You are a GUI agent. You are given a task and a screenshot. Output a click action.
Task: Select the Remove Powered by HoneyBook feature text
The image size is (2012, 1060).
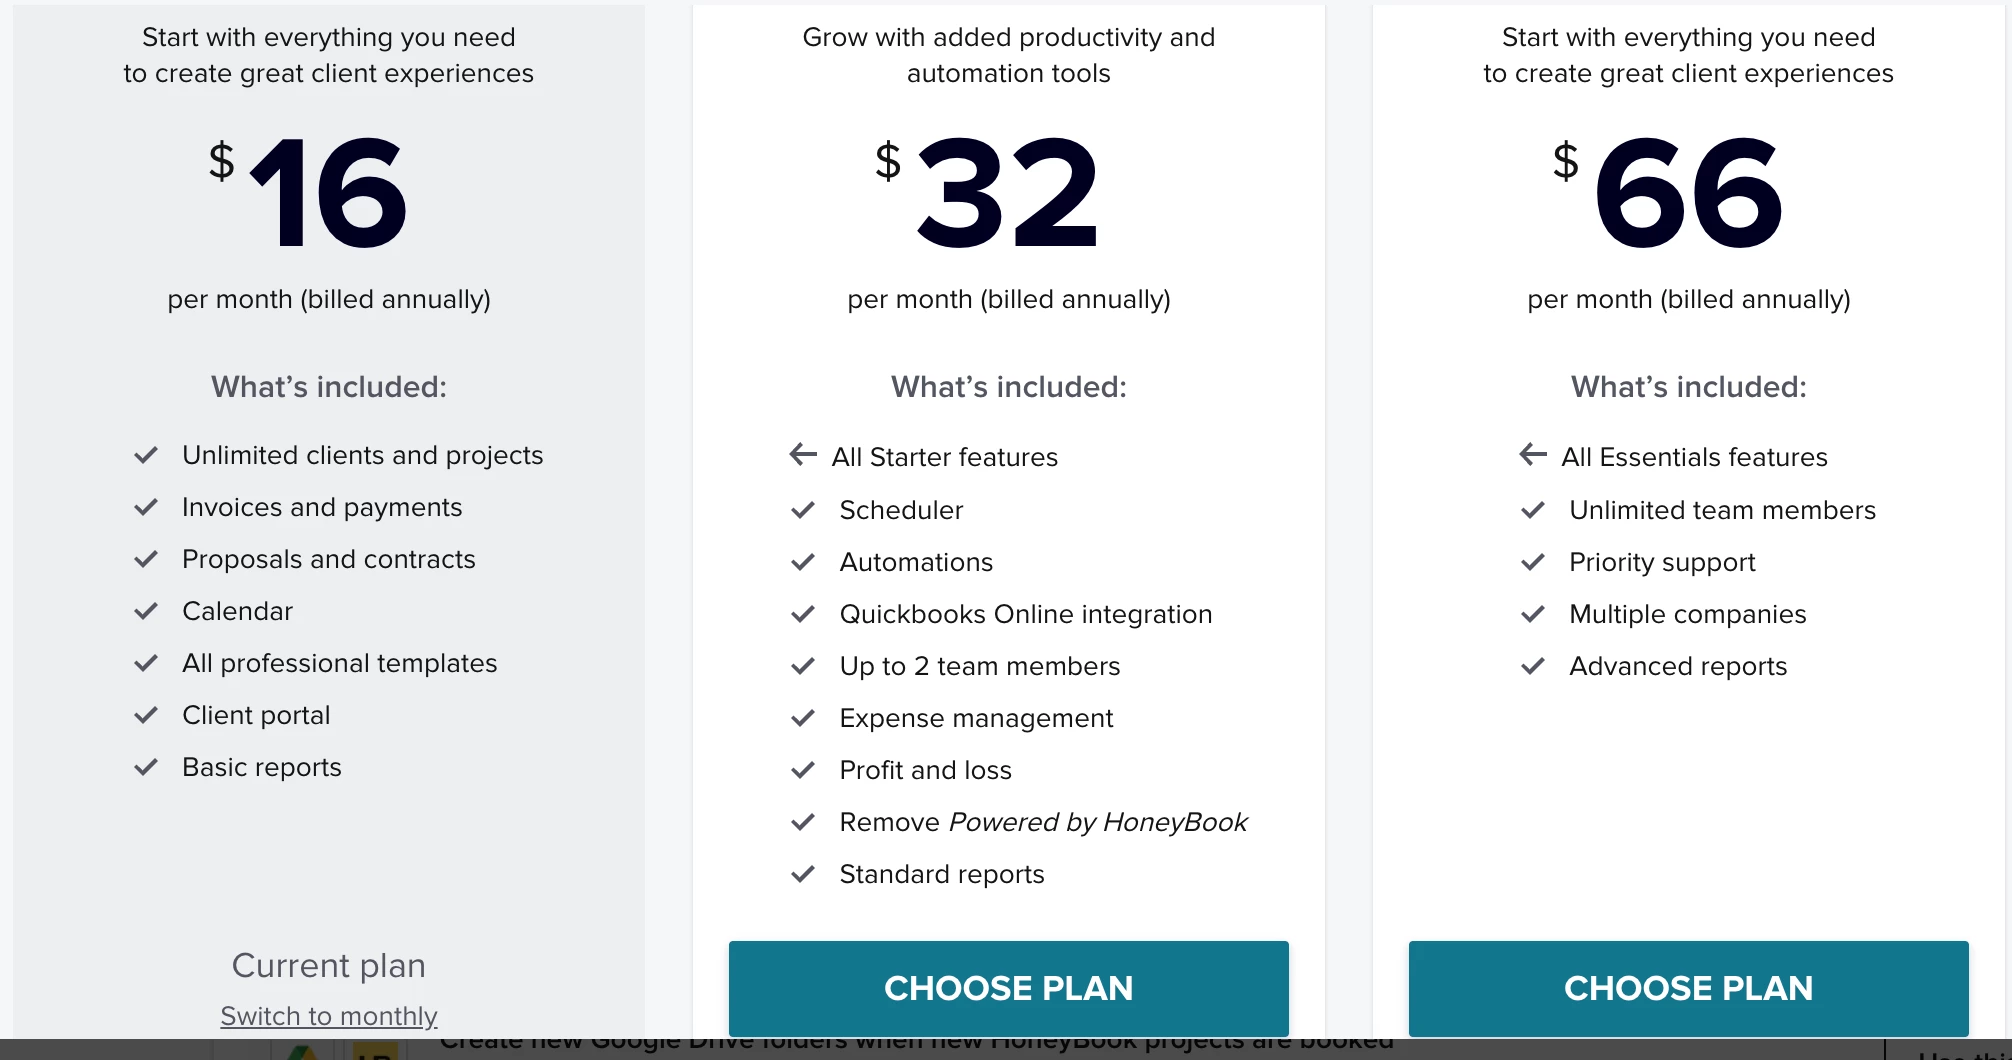tap(1043, 822)
